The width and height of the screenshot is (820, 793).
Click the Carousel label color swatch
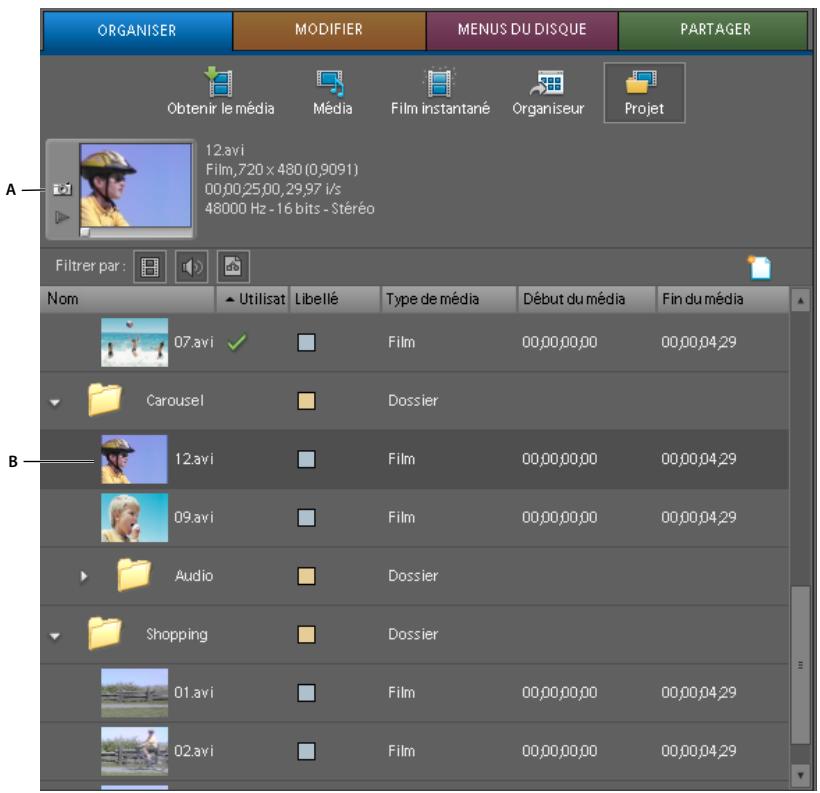click(306, 401)
